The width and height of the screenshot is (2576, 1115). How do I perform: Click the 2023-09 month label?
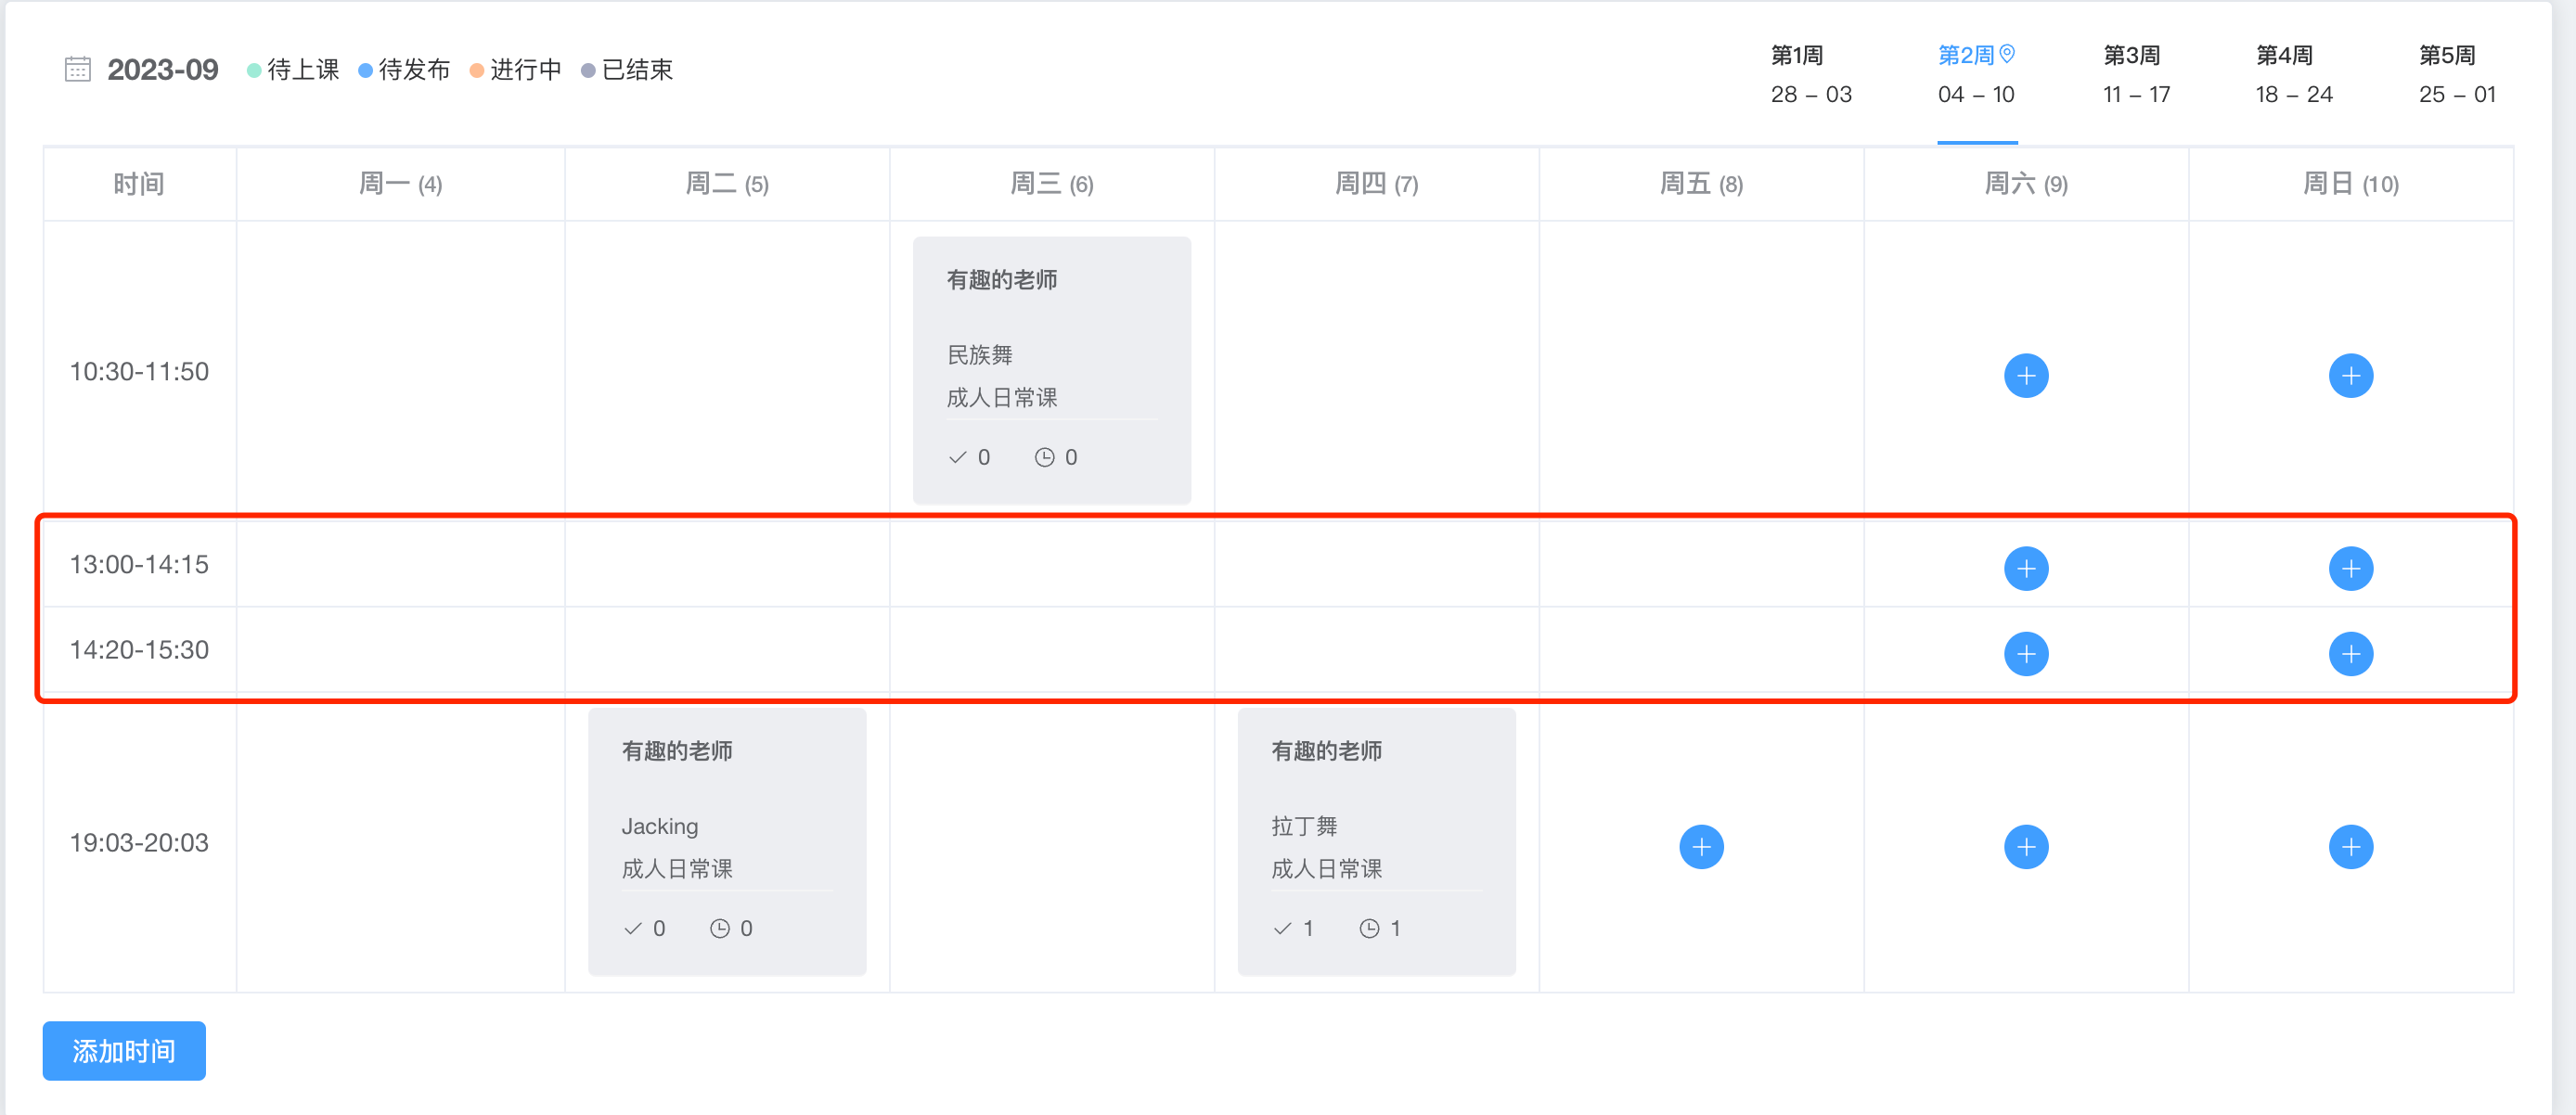163,70
